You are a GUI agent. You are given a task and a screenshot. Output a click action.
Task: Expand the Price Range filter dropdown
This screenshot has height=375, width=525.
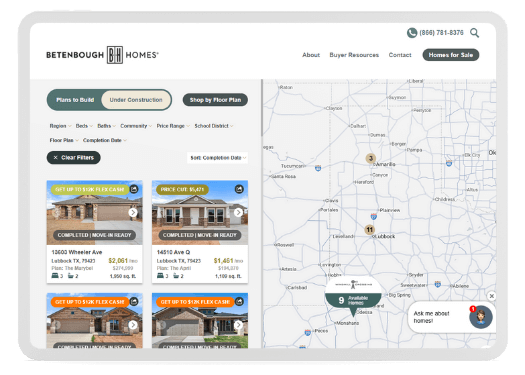coord(173,126)
